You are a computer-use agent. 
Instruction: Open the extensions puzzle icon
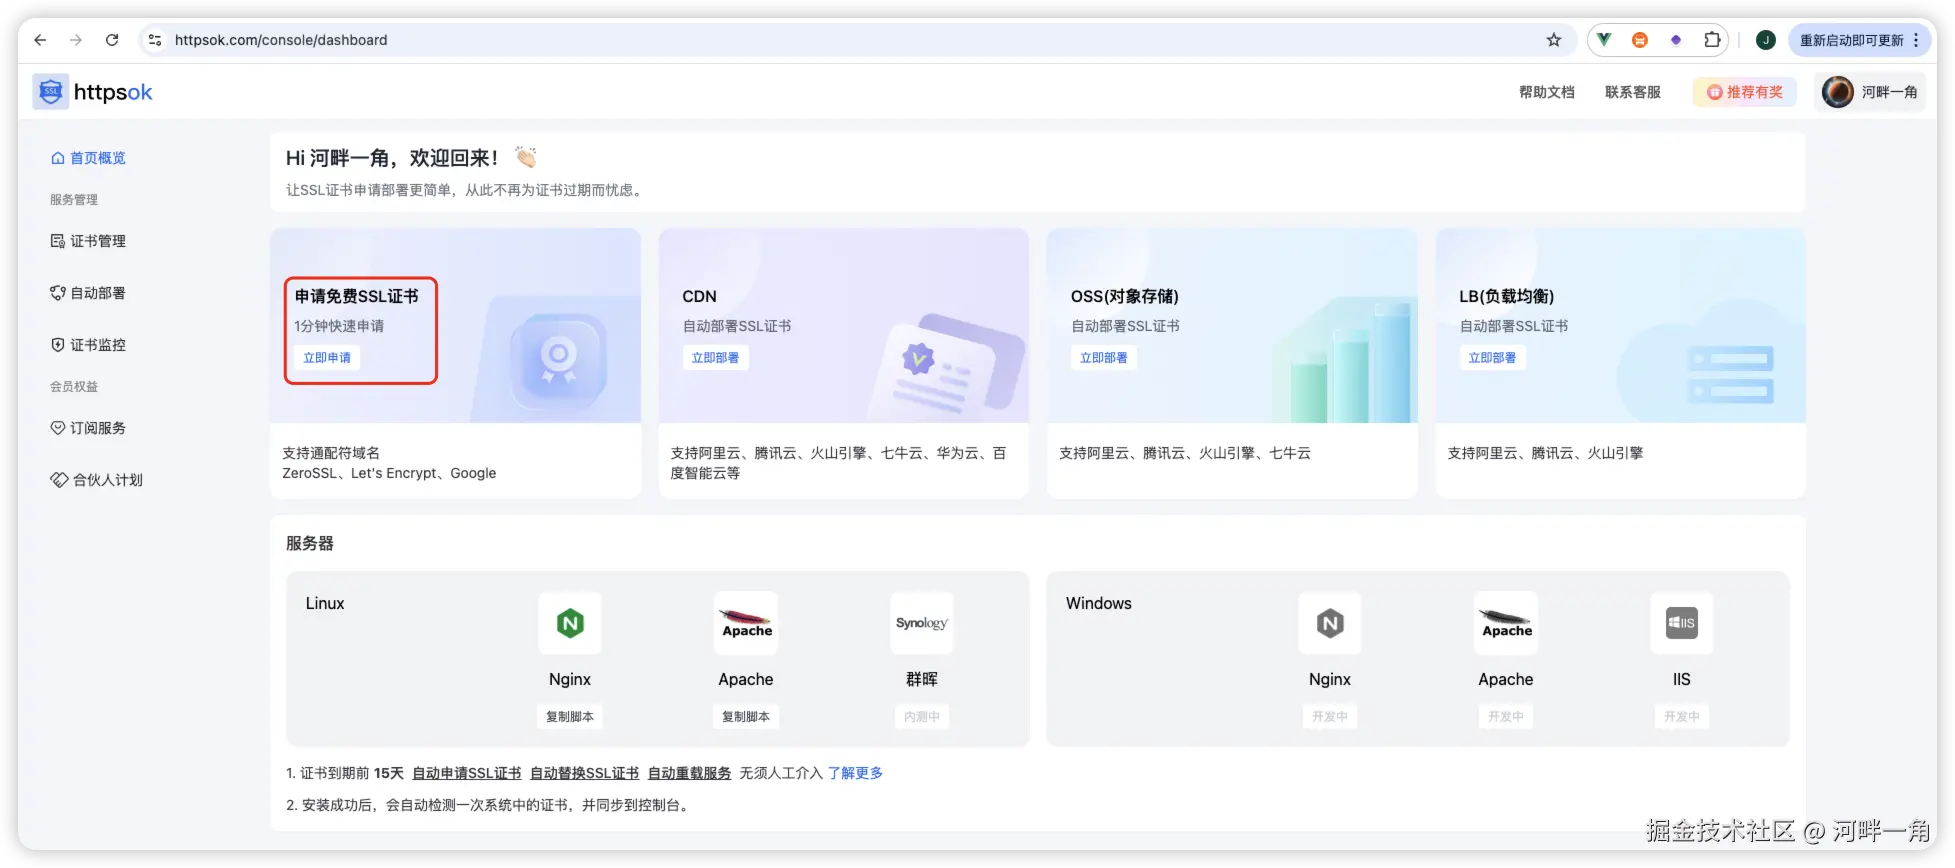click(1712, 40)
